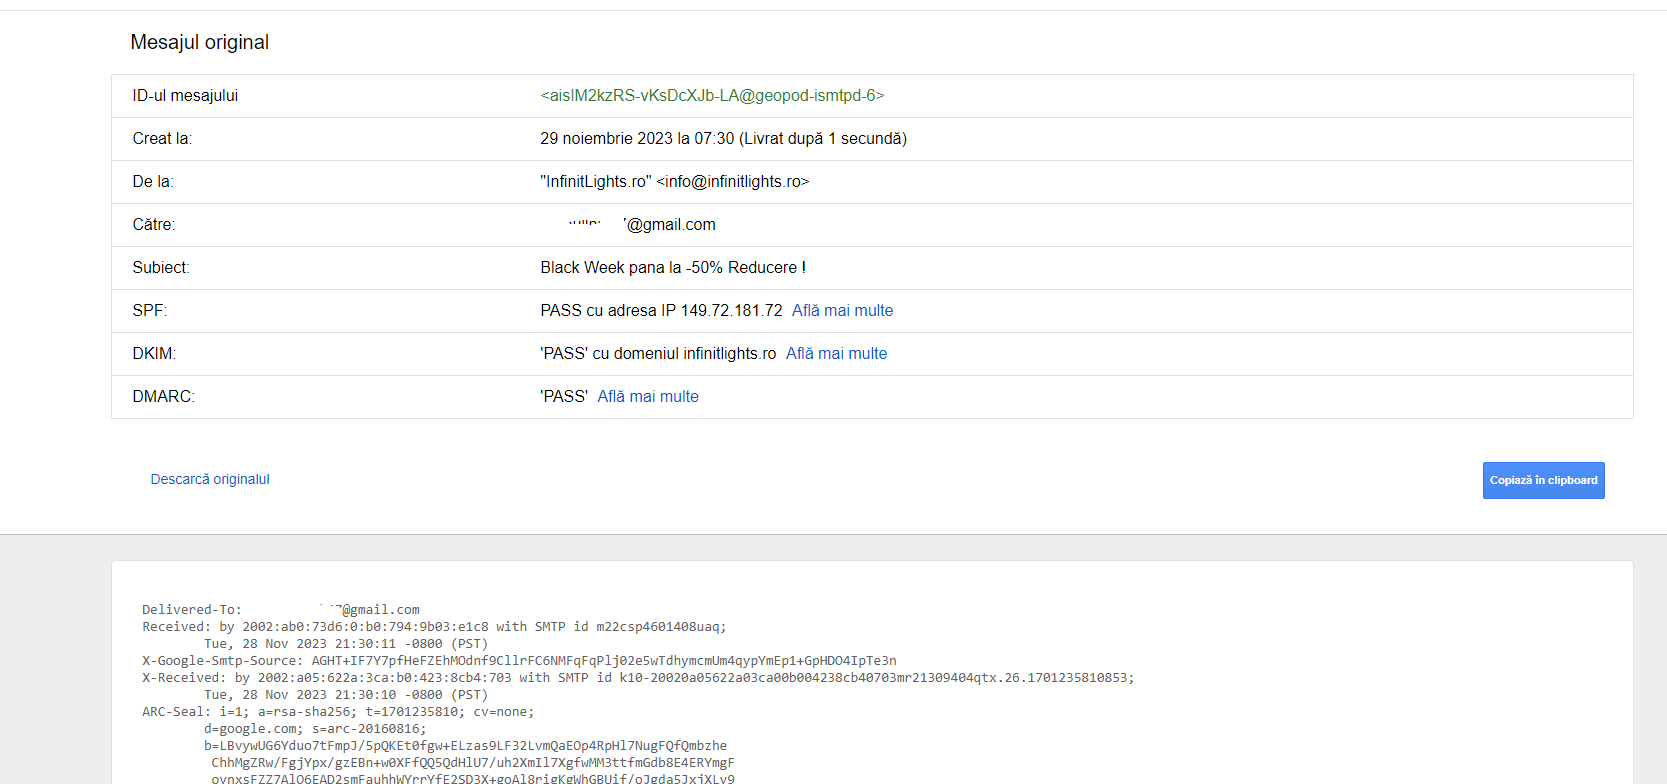Viewport: 1667px width, 784px height.
Task: Open DMARC 'Află mai multe' link
Action: pyautogui.click(x=648, y=397)
